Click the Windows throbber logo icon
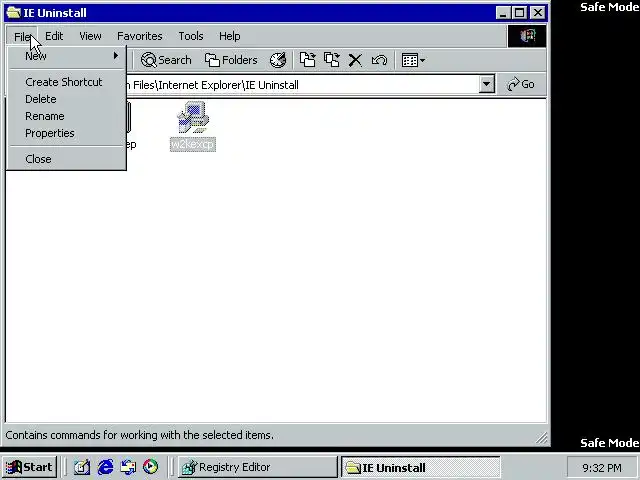The height and width of the screenshot is (480, 640). click(527, 36)
